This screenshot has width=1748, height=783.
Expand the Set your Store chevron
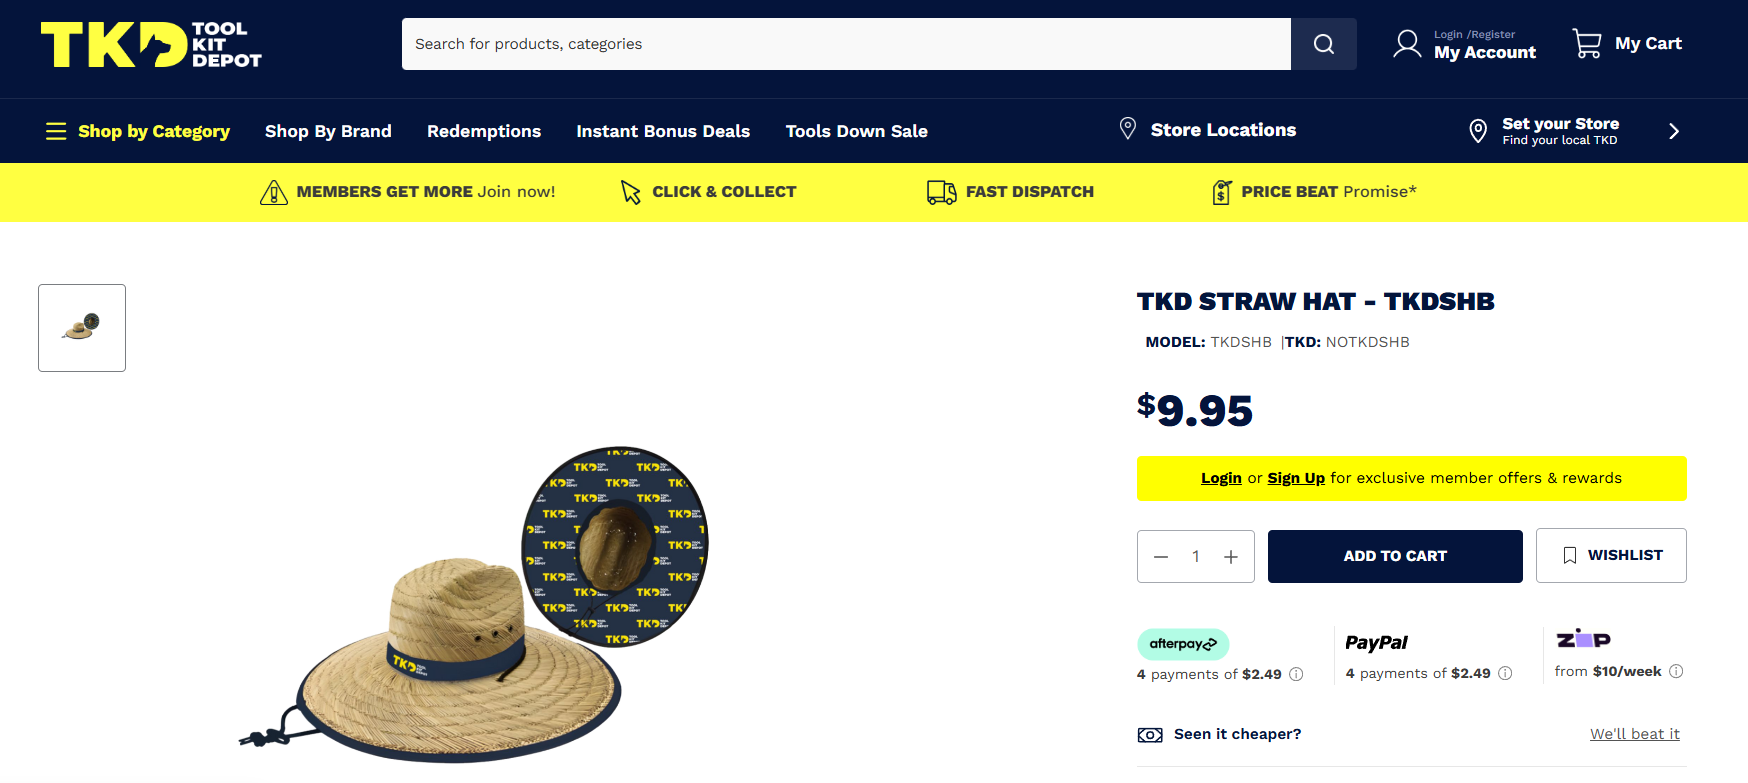[1674, 131]
